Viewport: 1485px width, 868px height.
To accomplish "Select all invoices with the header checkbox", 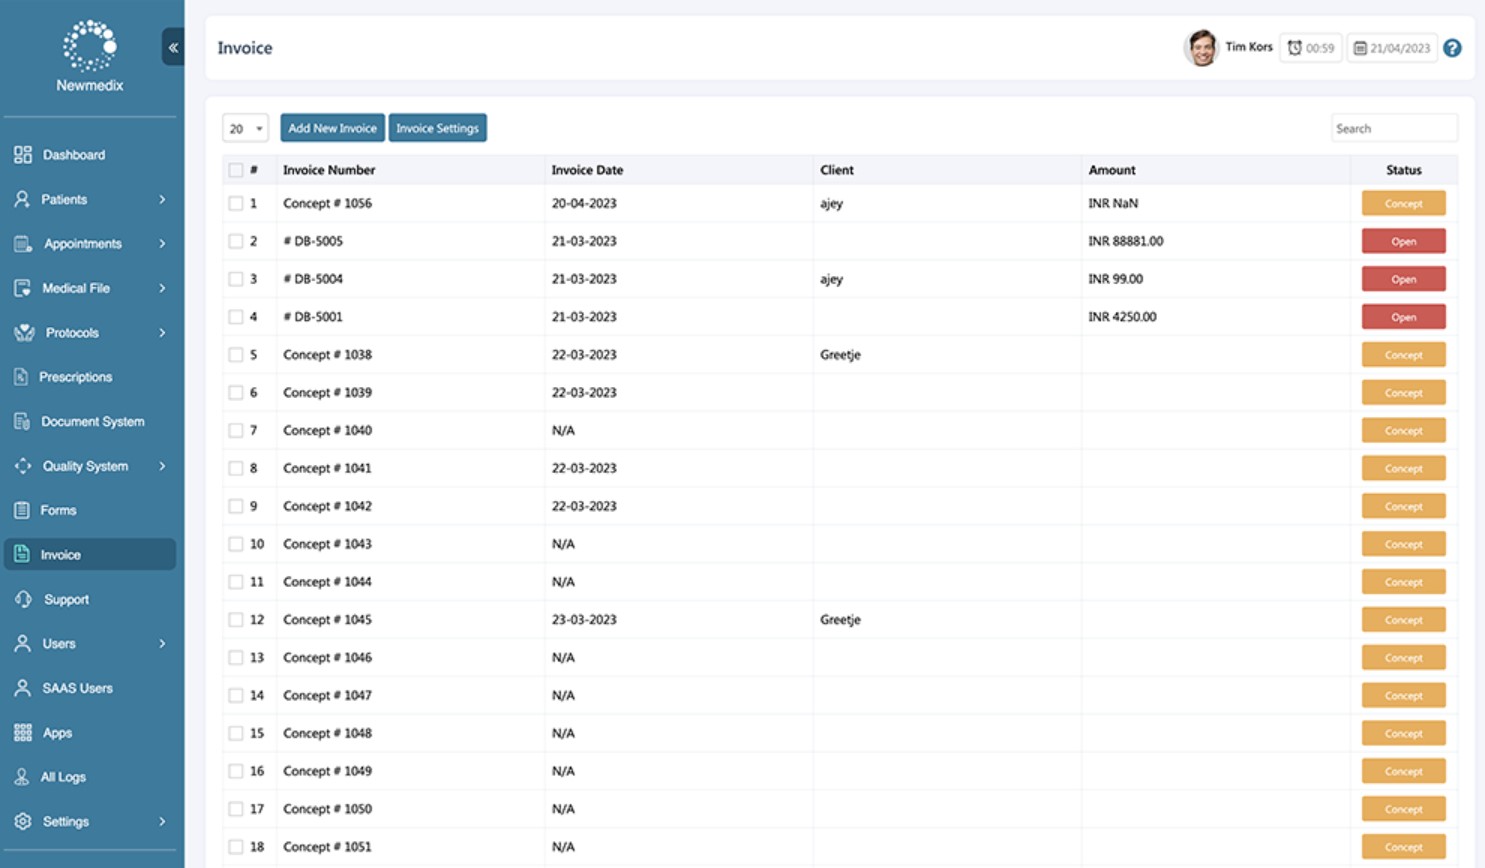I will (235, 170).
